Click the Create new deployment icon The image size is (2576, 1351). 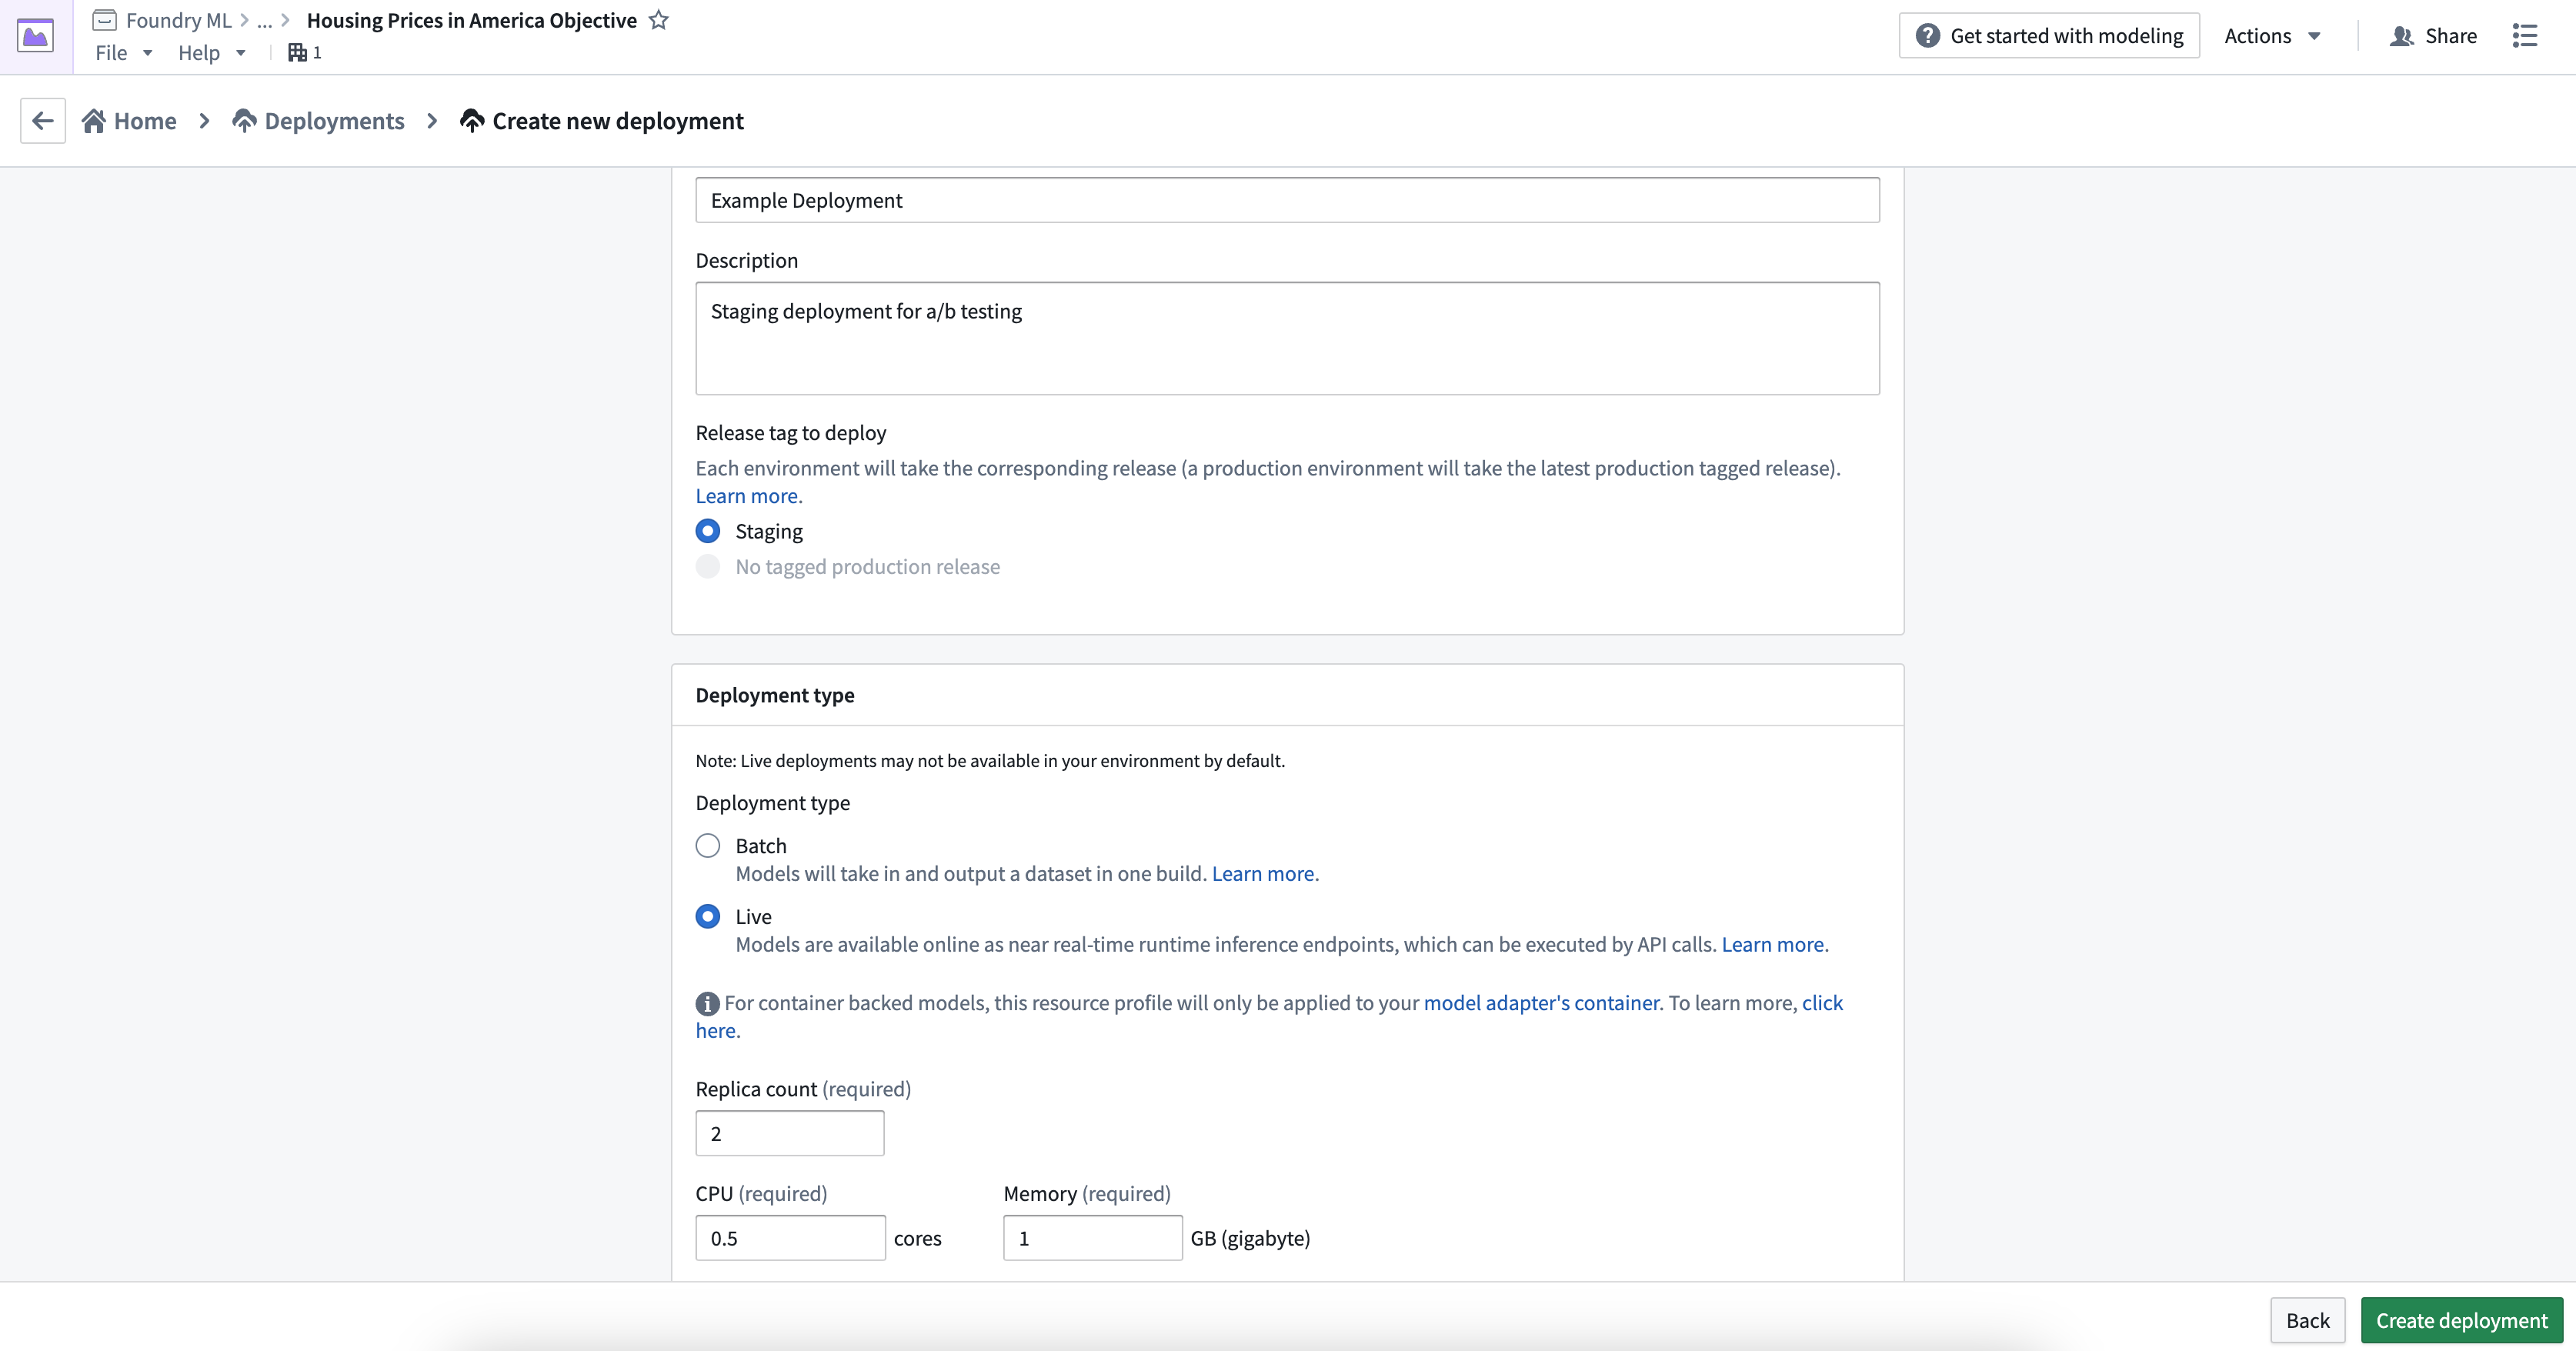point(470,121)
